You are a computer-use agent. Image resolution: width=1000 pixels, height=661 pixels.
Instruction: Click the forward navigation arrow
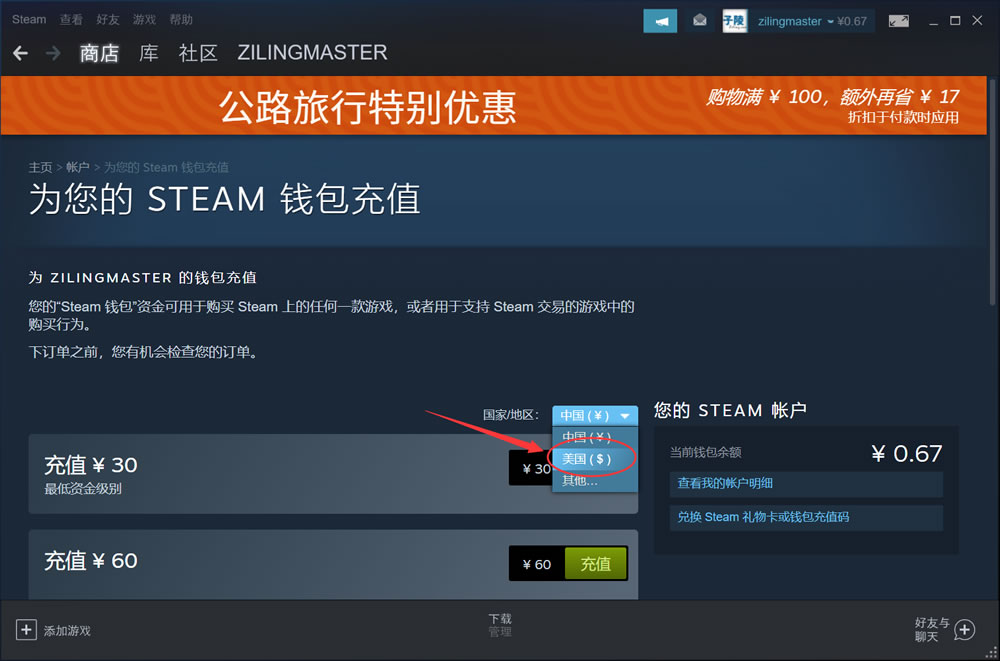click(54, 53)
